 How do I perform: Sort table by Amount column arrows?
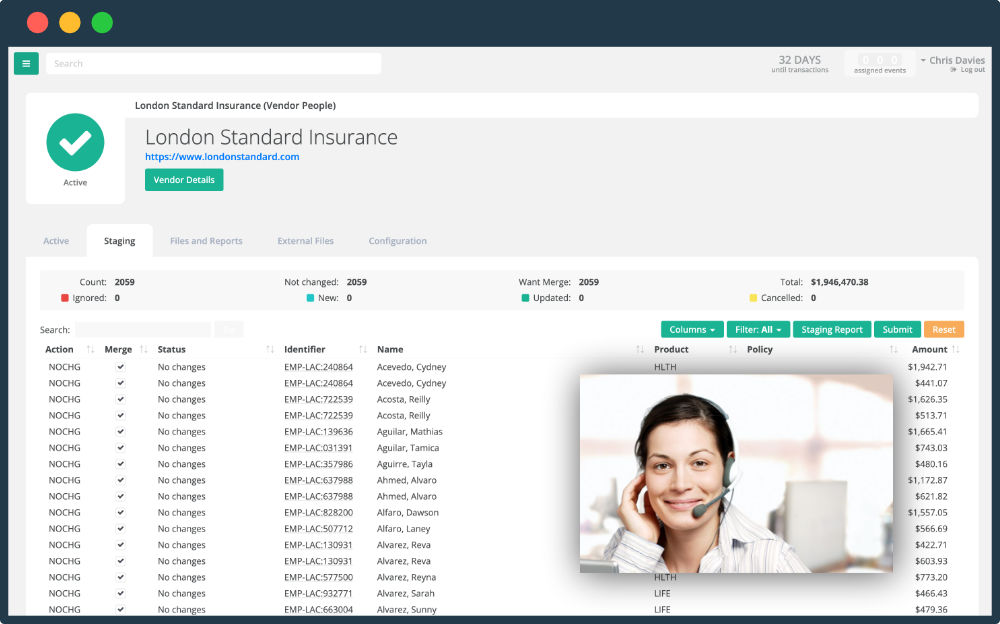[955, 350]
